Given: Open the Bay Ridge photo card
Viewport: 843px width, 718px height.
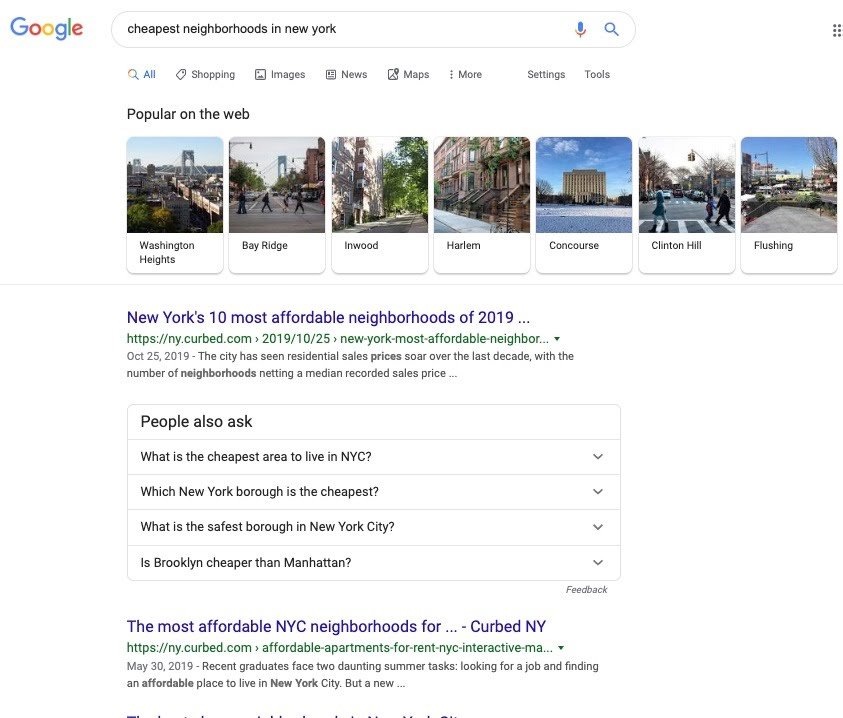Looking at the screenshot, I should coord(277,205).
